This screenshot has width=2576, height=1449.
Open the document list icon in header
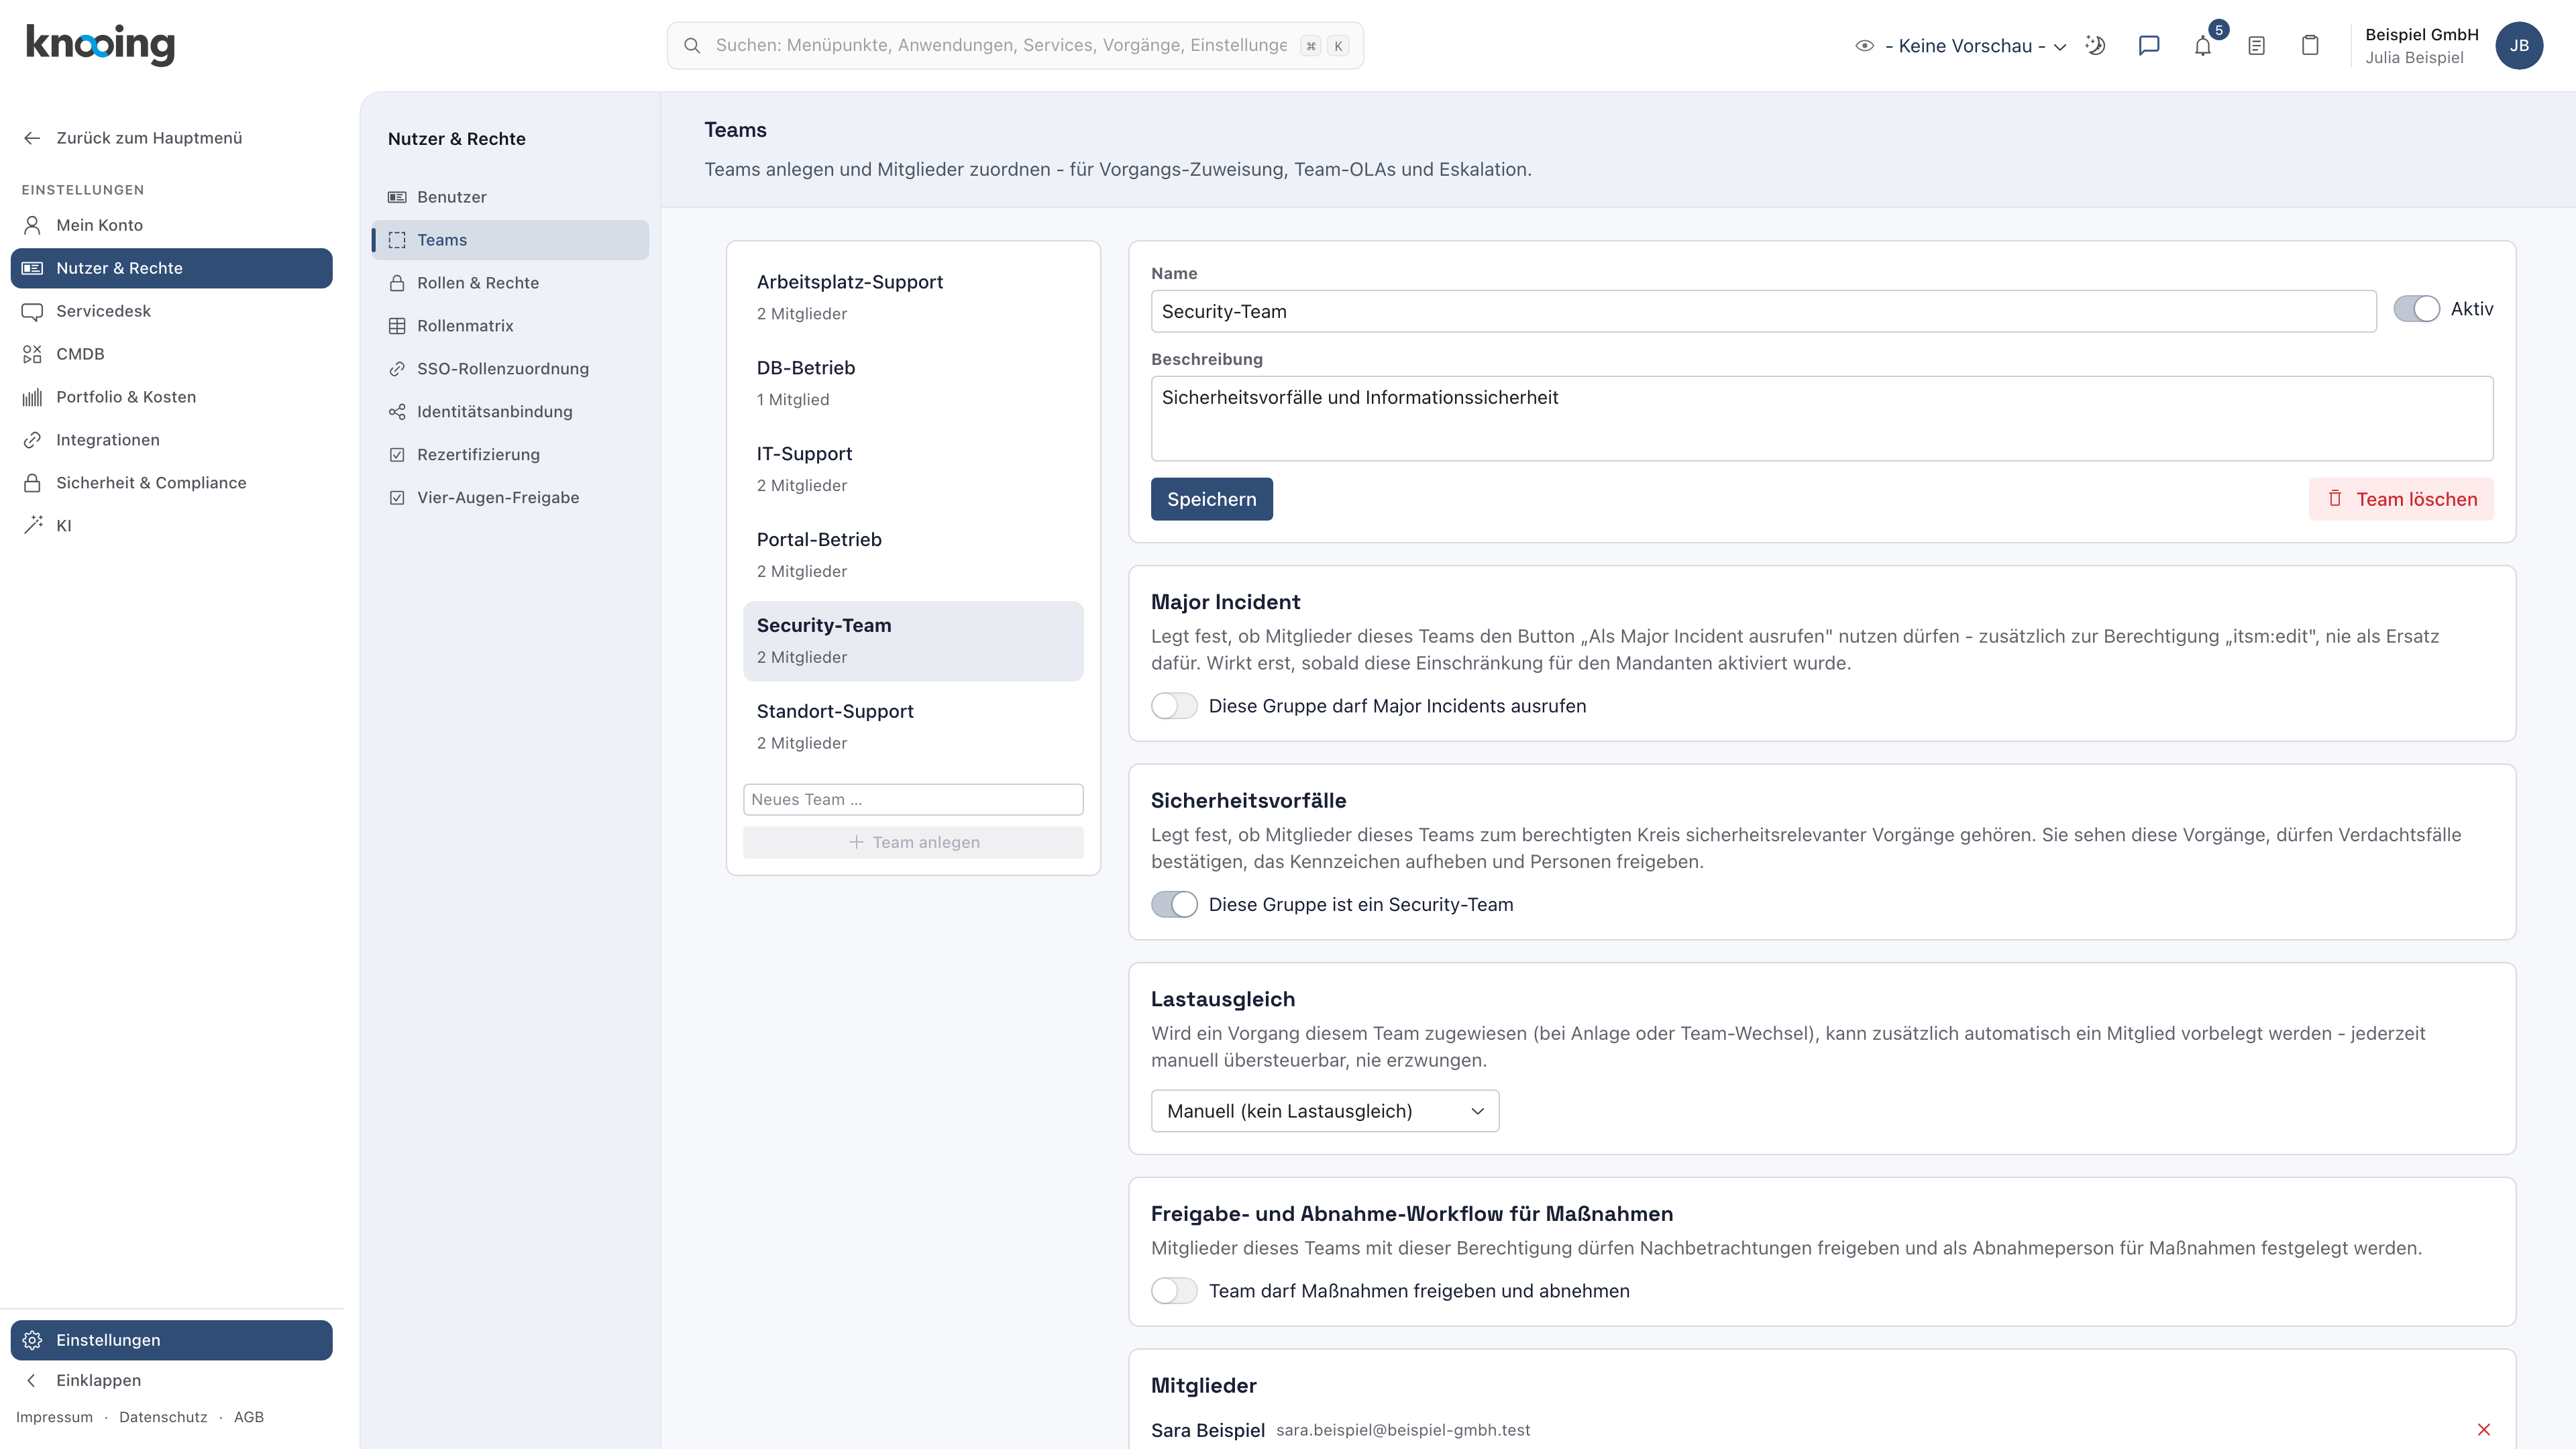(2256, 45)
